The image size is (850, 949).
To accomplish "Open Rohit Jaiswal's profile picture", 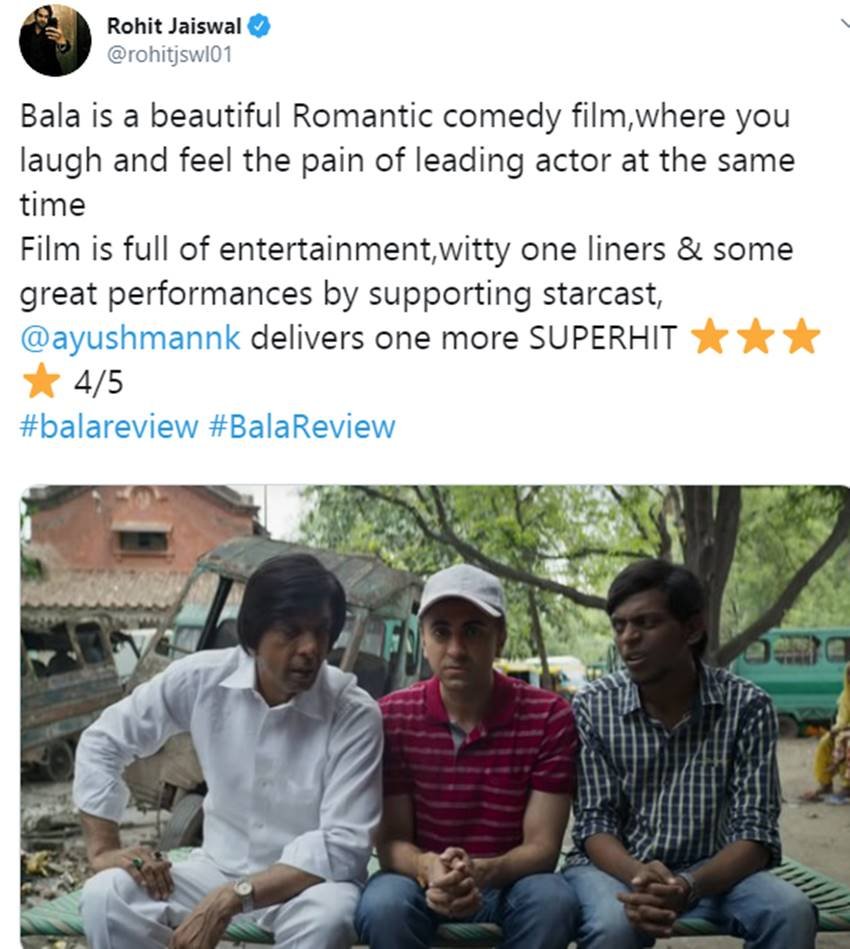I will pos(55,40).
